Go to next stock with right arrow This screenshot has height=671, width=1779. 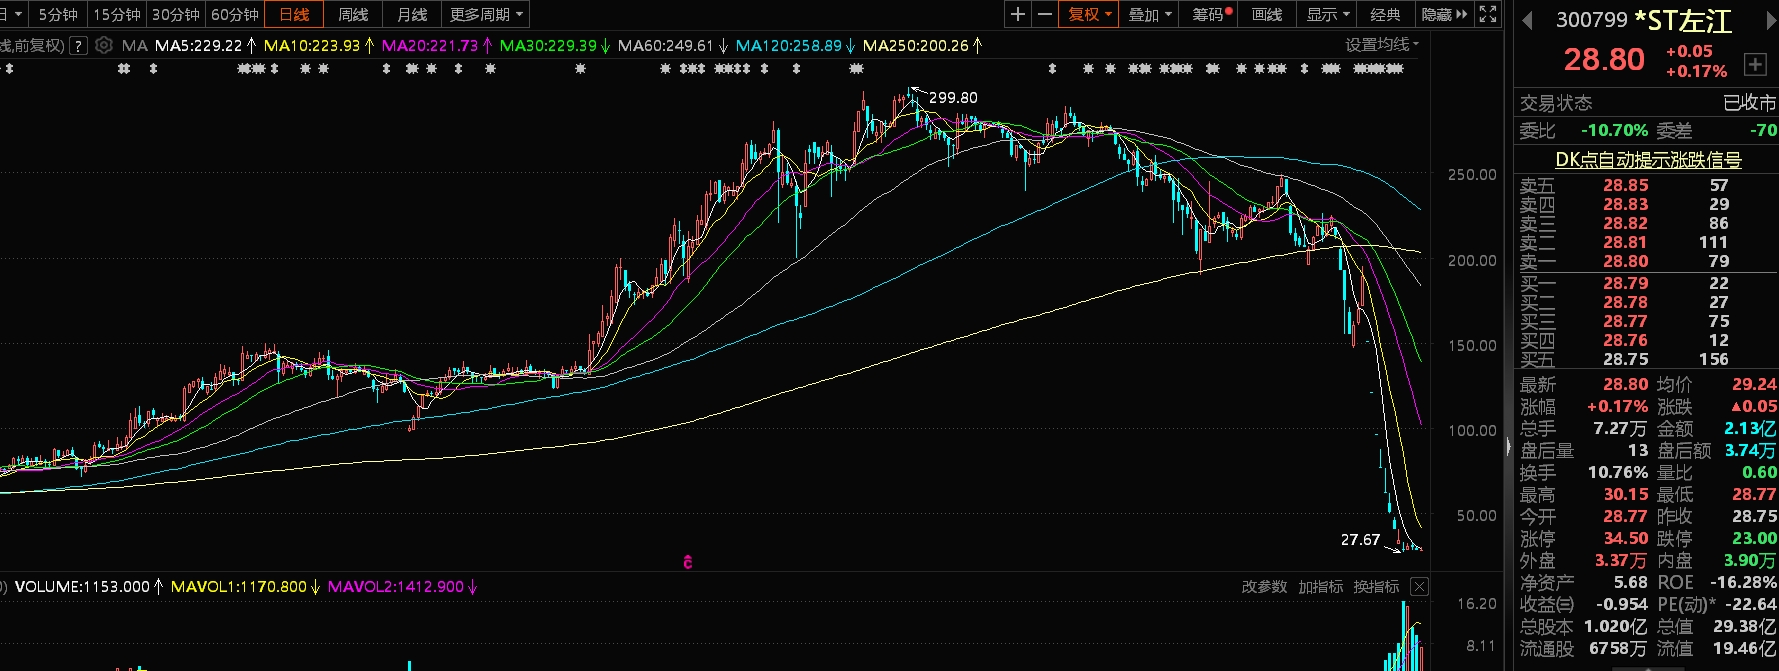coord(1771,21)
